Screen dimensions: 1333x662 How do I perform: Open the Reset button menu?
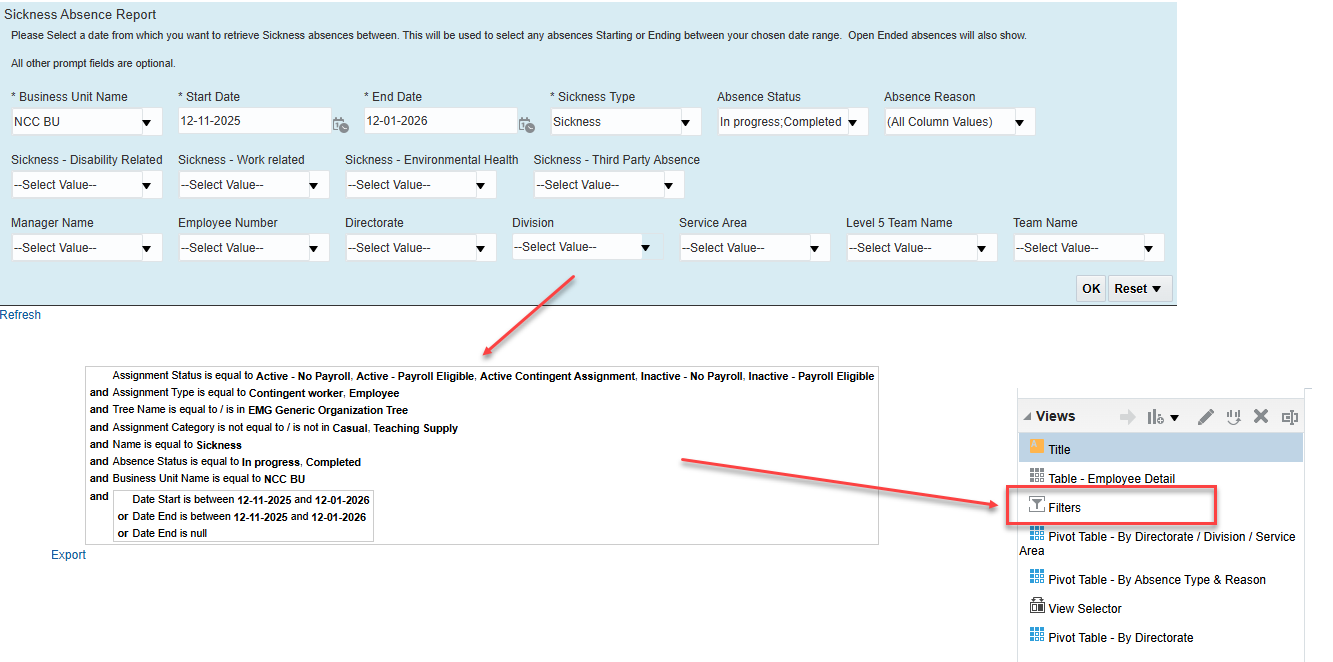click(1139, 289)
